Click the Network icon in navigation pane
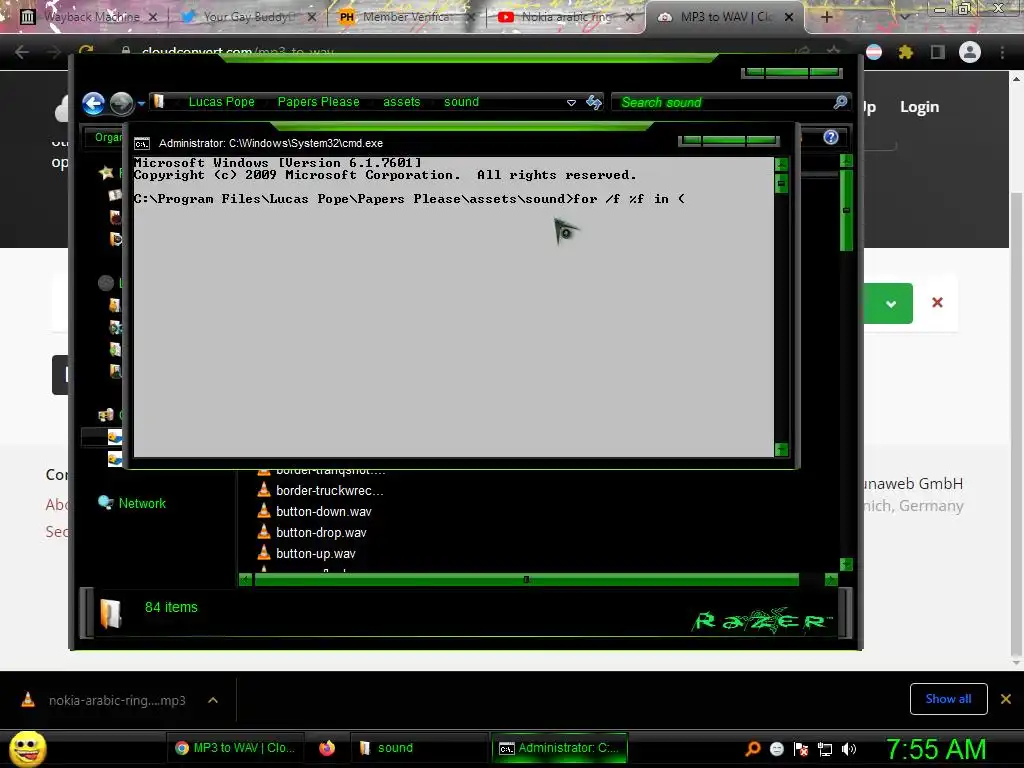This screenshot has width=1024, height=768. coord(105,502)
